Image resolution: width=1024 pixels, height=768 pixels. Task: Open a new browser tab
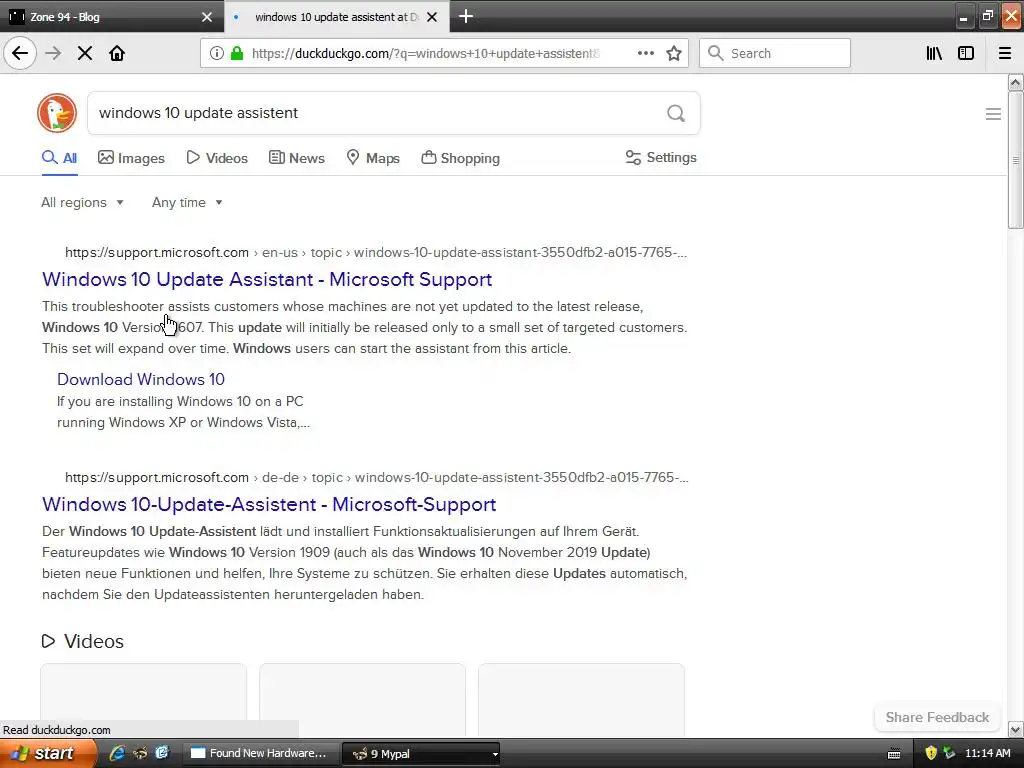466,16
